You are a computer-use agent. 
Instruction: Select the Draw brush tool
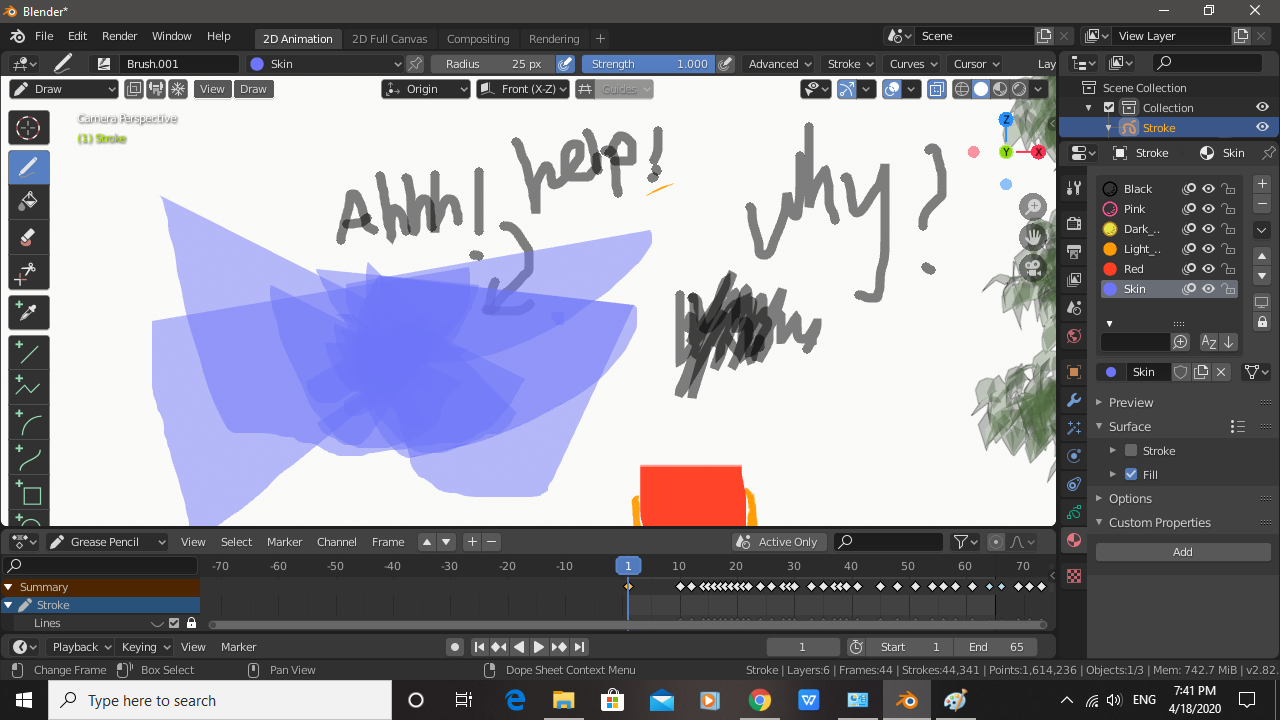click(28, 167)
